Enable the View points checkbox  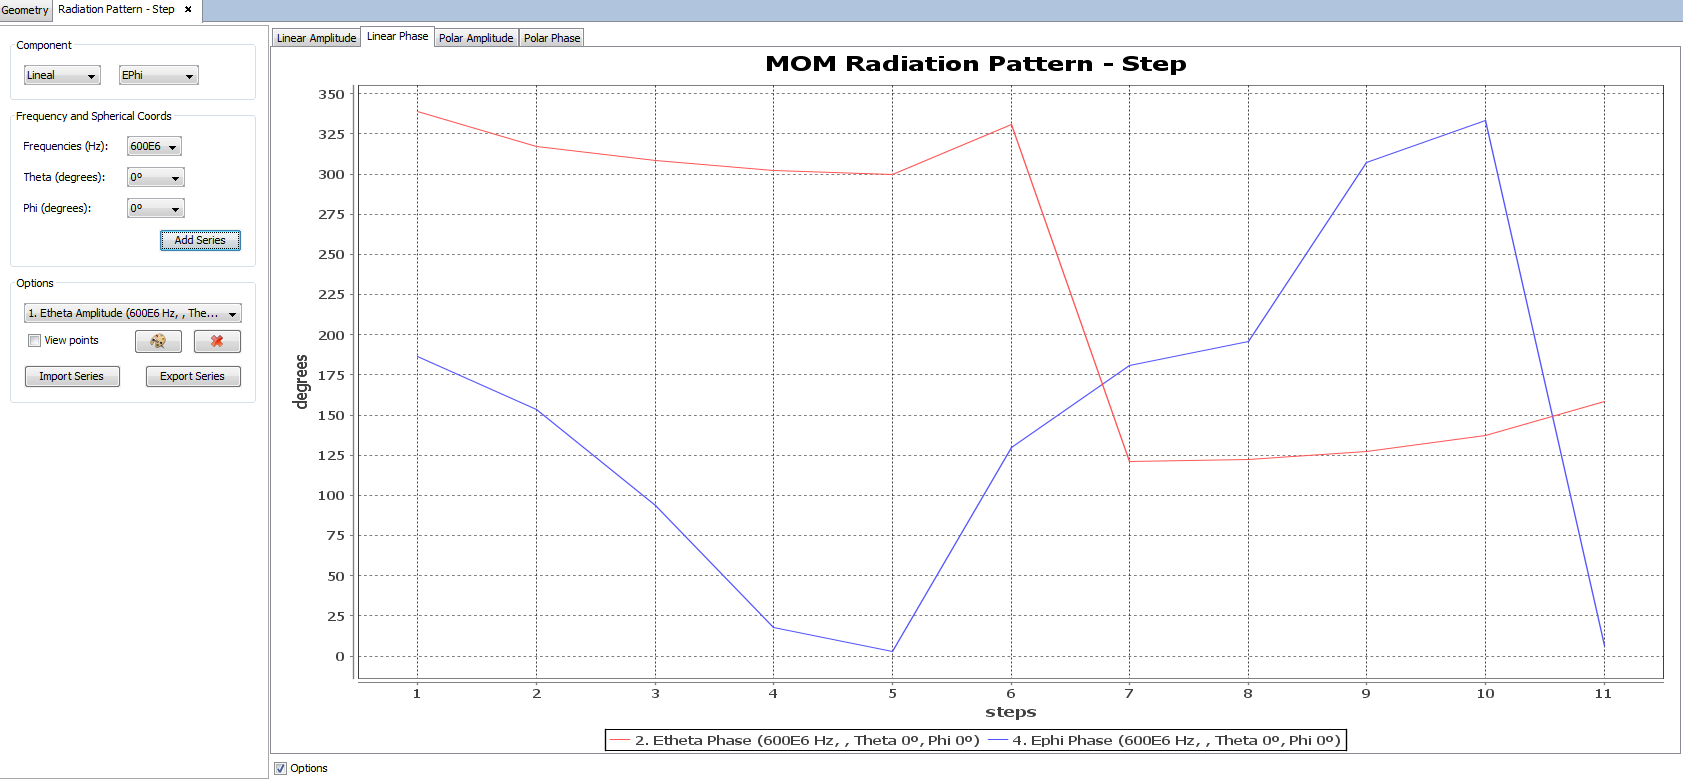(35, 341)
